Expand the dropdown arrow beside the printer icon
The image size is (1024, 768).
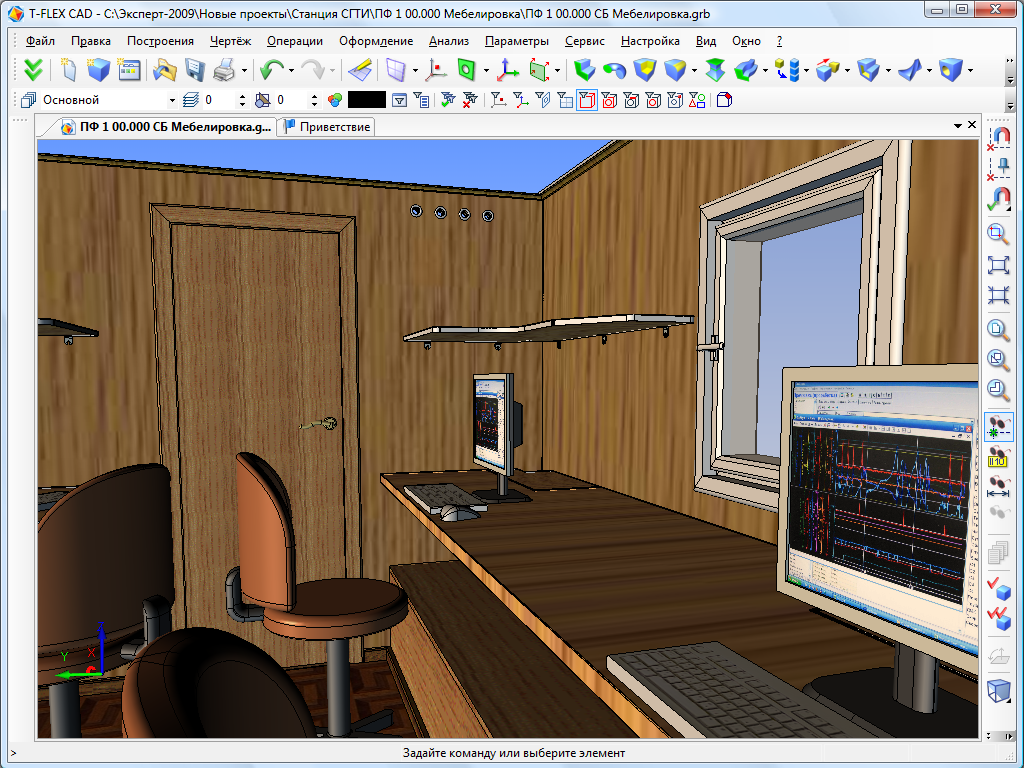pos(244,72)
